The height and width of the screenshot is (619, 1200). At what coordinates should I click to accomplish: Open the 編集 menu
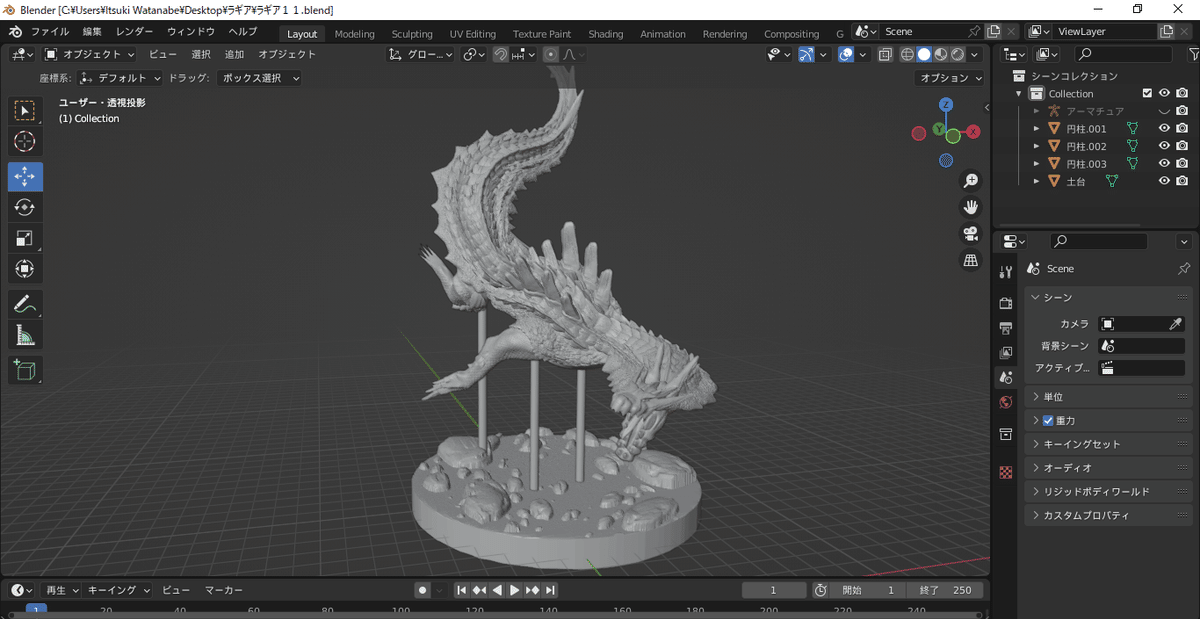point(92,32)
